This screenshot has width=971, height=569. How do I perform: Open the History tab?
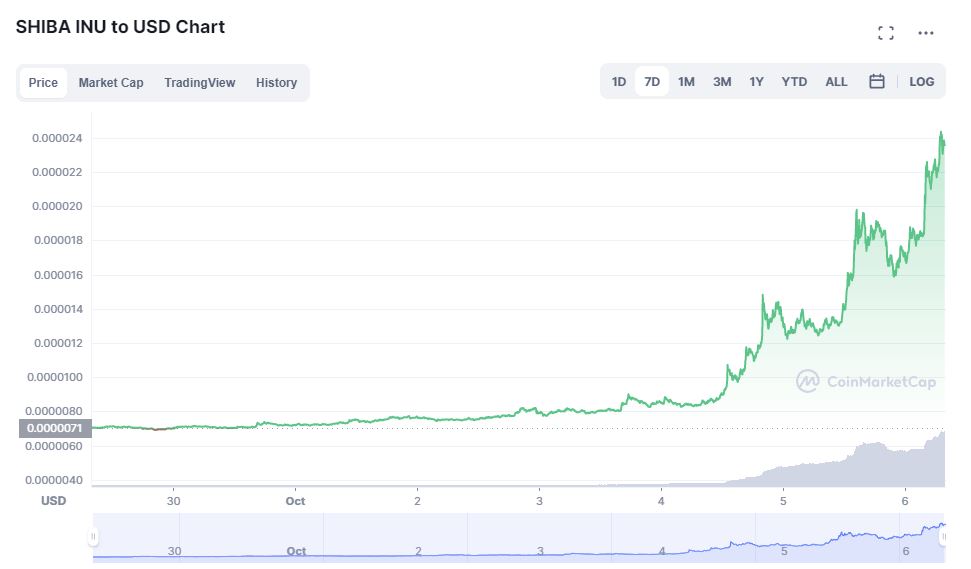click(x=276, y=83)
